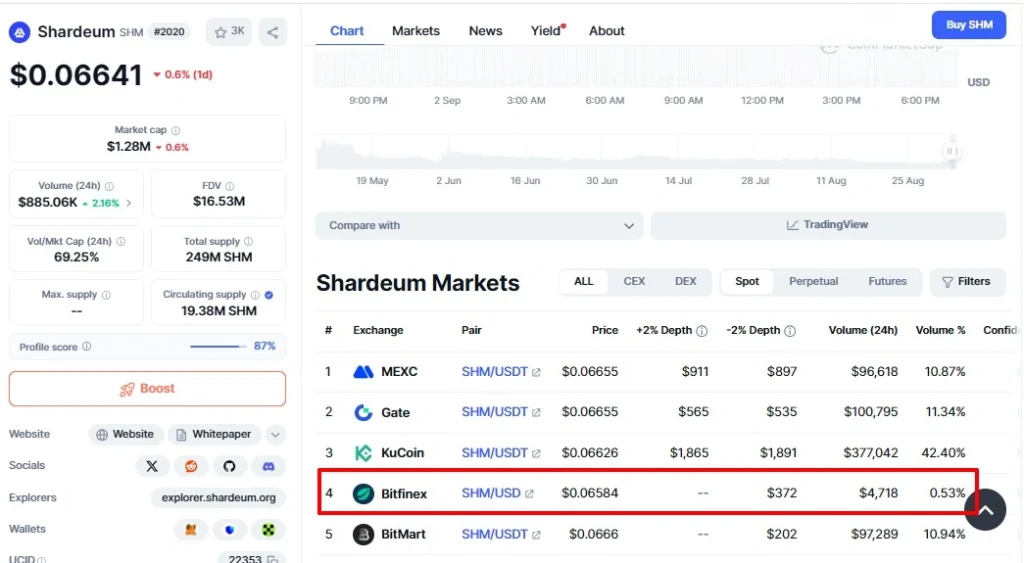Switch to the News tab
The width and height of the screenshot is (1024, 563).
(x=486, y=31)
